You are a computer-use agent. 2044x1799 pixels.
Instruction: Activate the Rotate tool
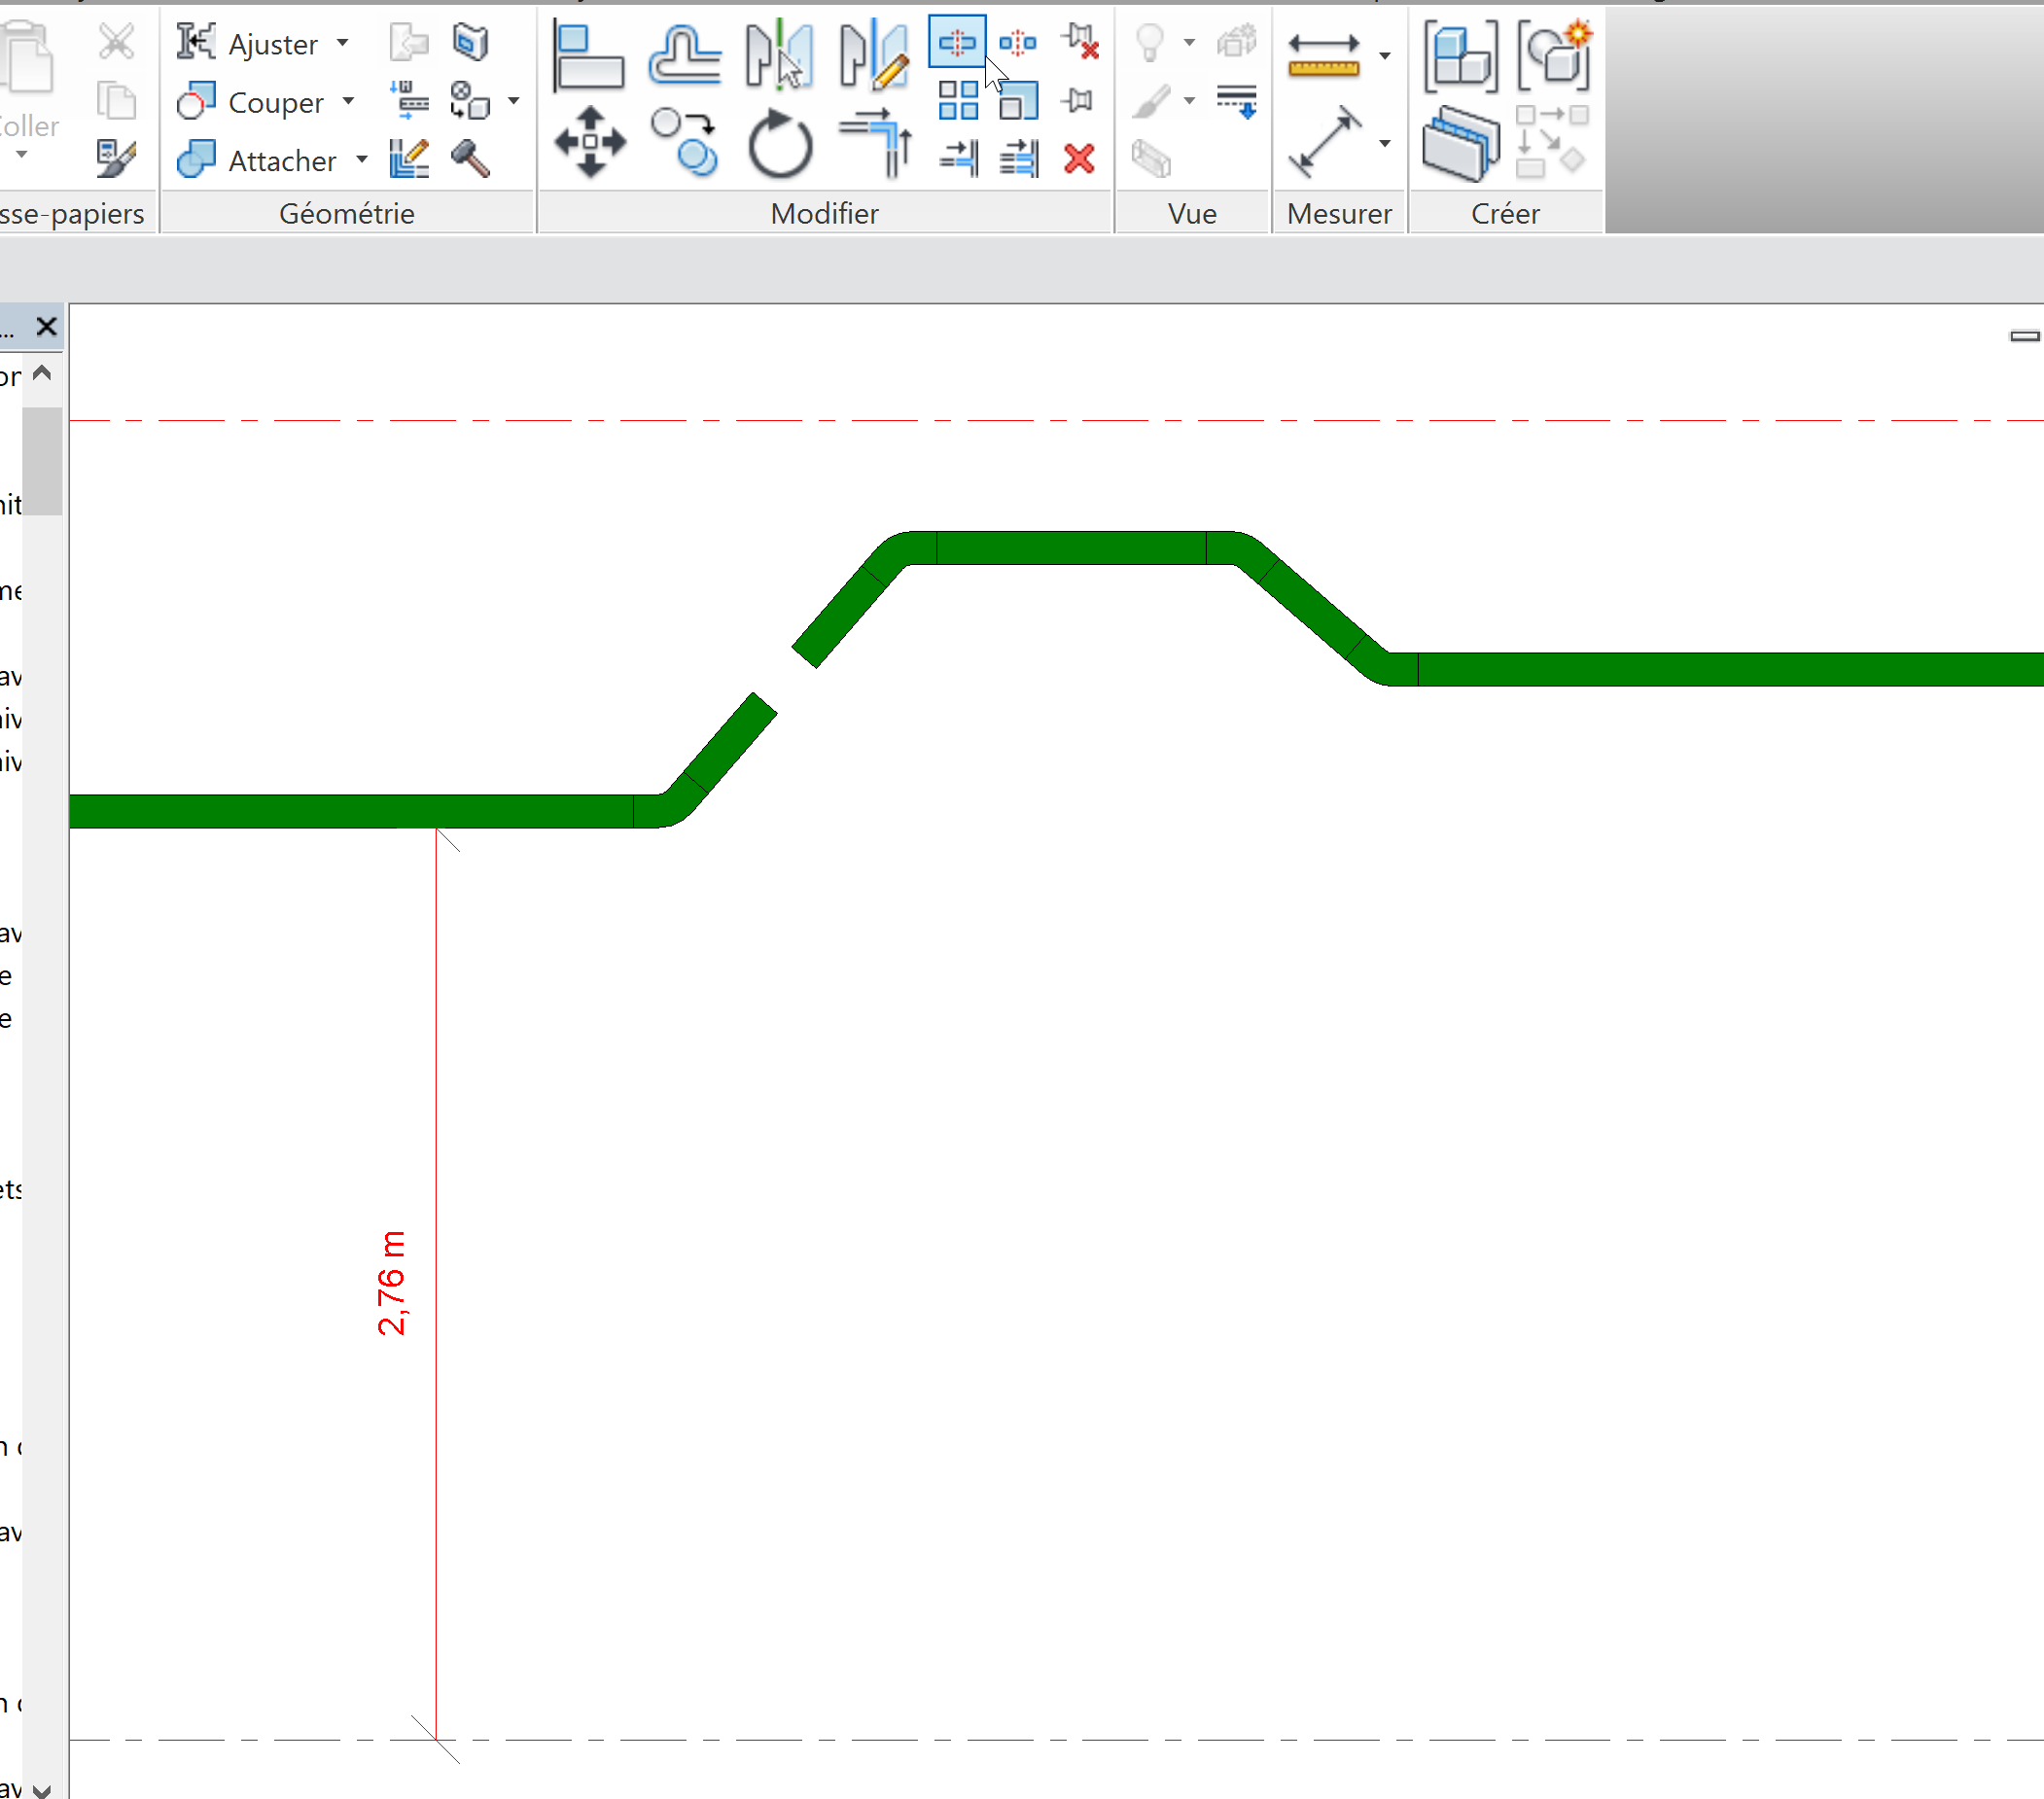(x=780, y=144)
